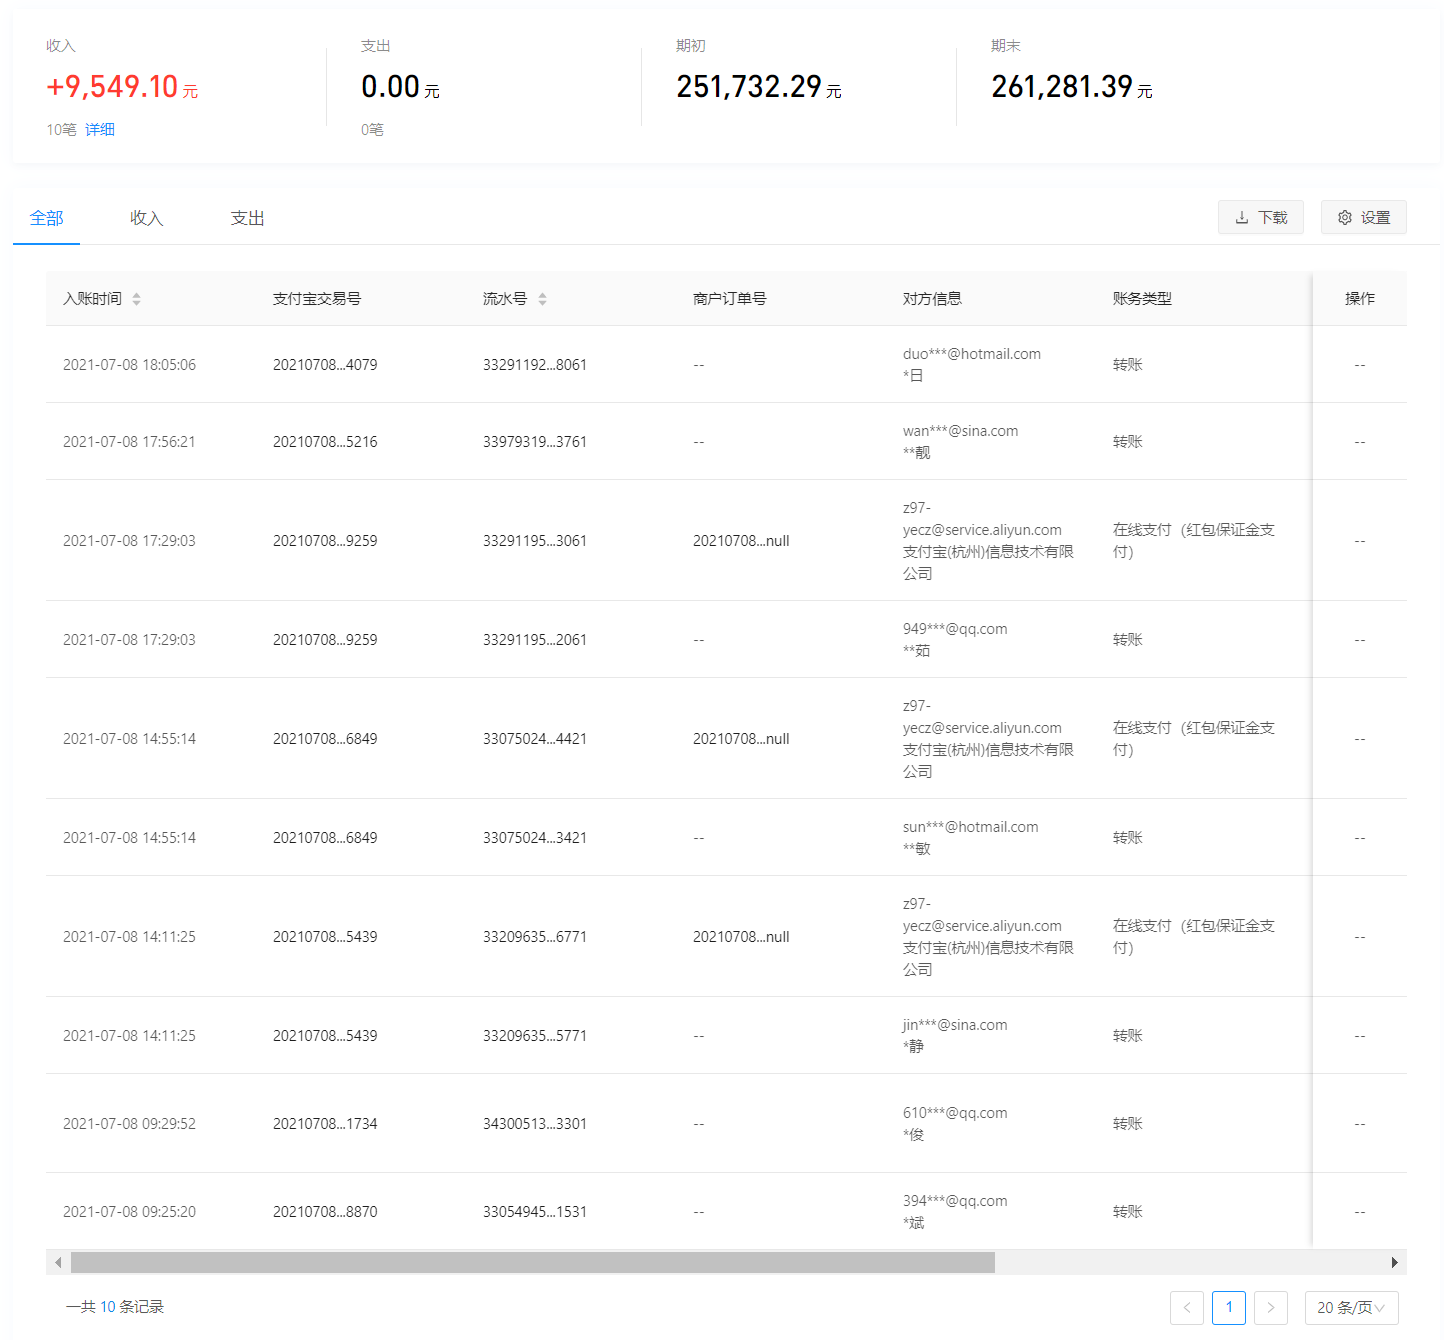Click serial number 34300513...3301
This screenshot has width=1444, height=1340.
pos(534,1124)
